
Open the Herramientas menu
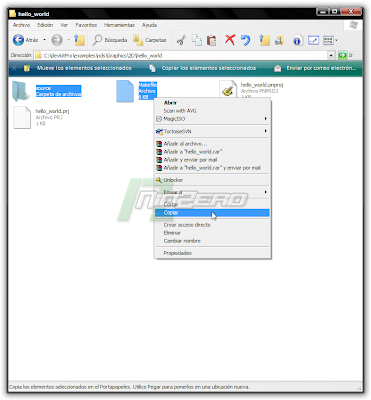119,25
